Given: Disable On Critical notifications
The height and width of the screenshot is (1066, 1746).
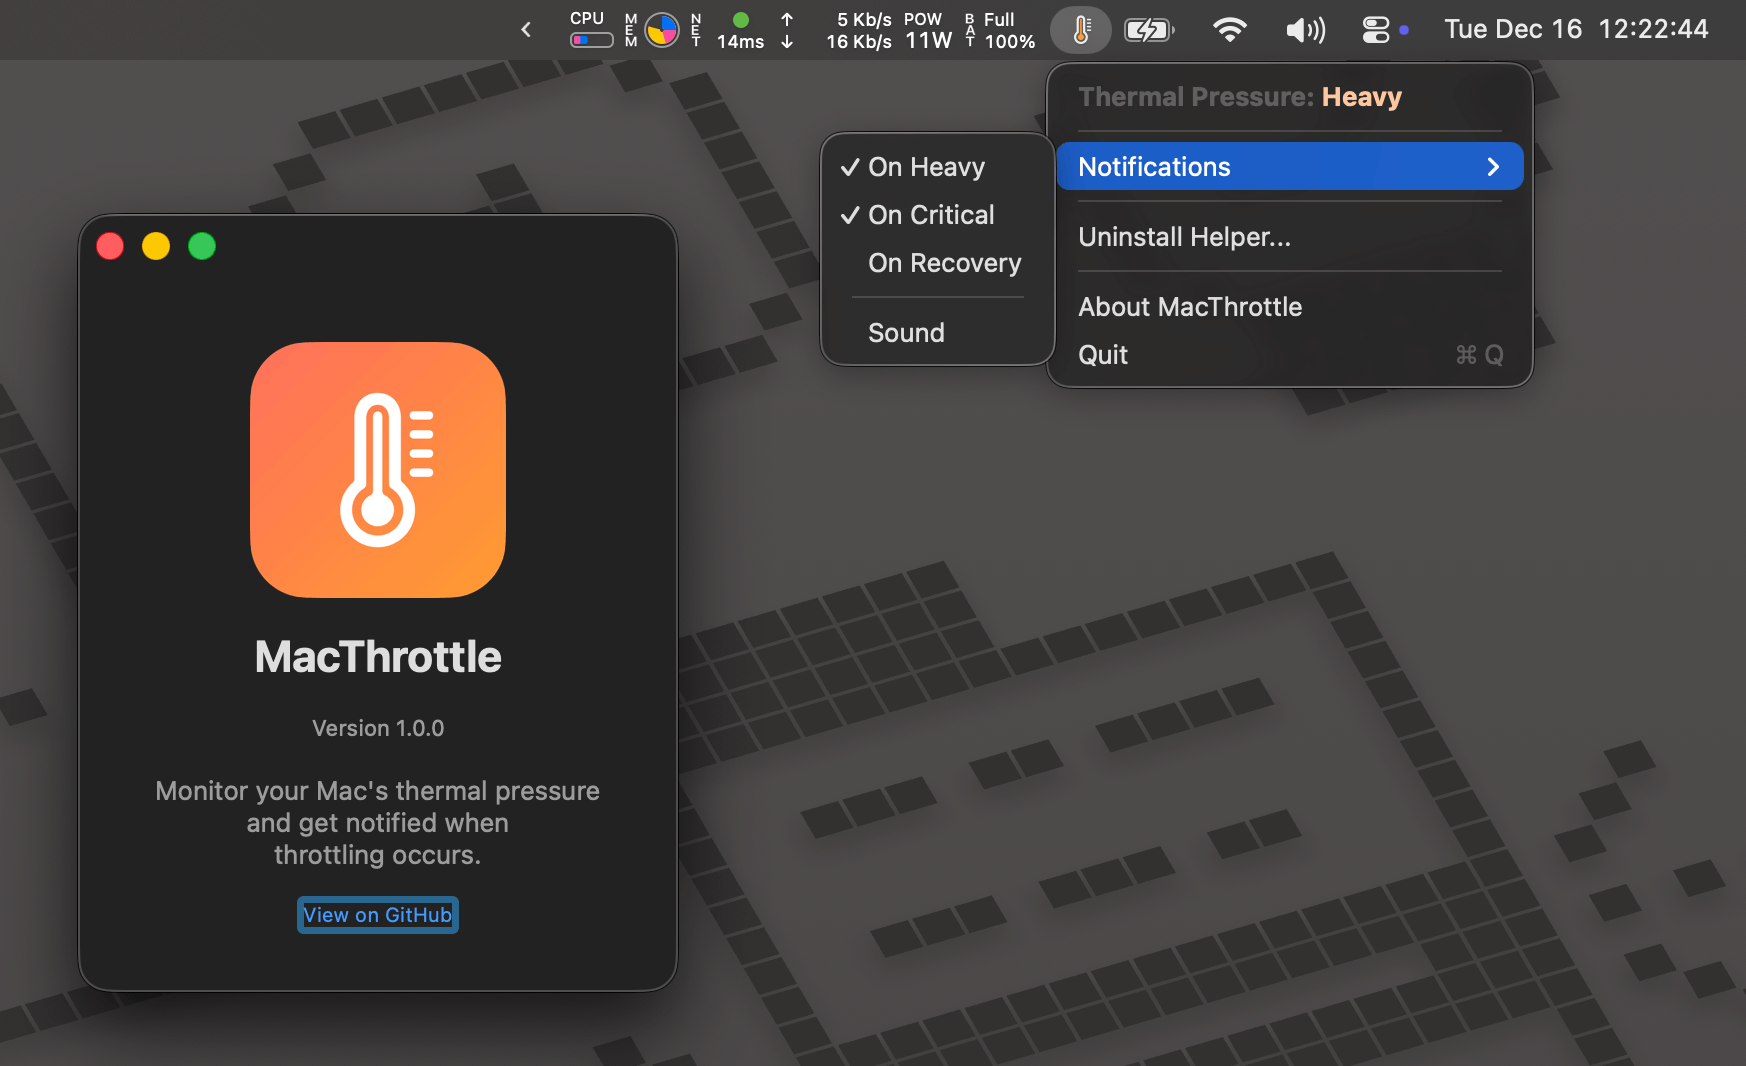Looking at the screenshot, I should 931,214.
